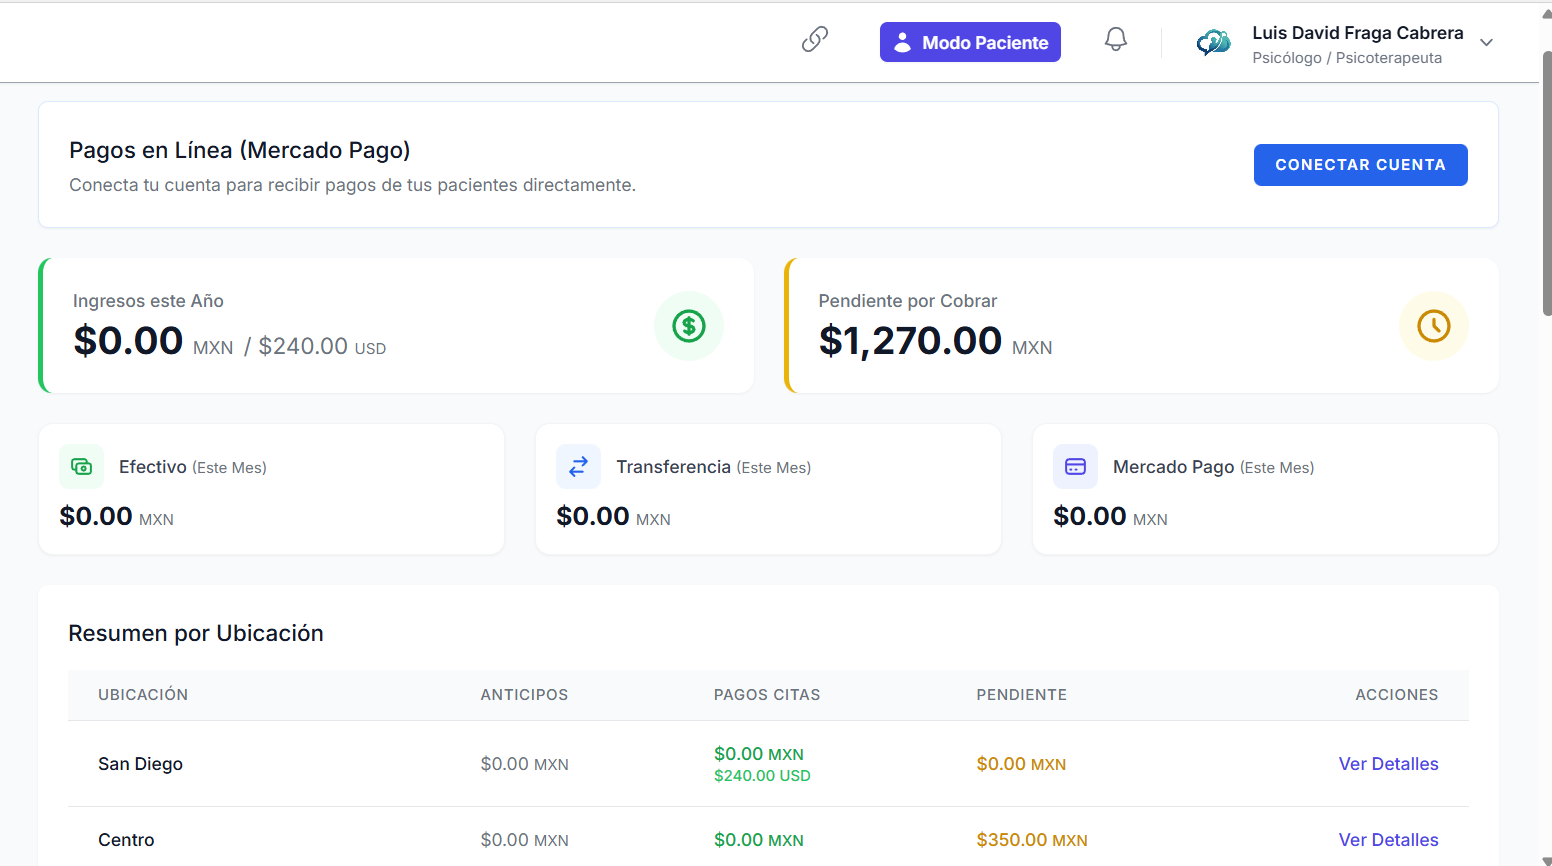This screenshot has width=1552, height=866.
Task: Click the yellow clock pending icon
Action: coord(1433,326)
